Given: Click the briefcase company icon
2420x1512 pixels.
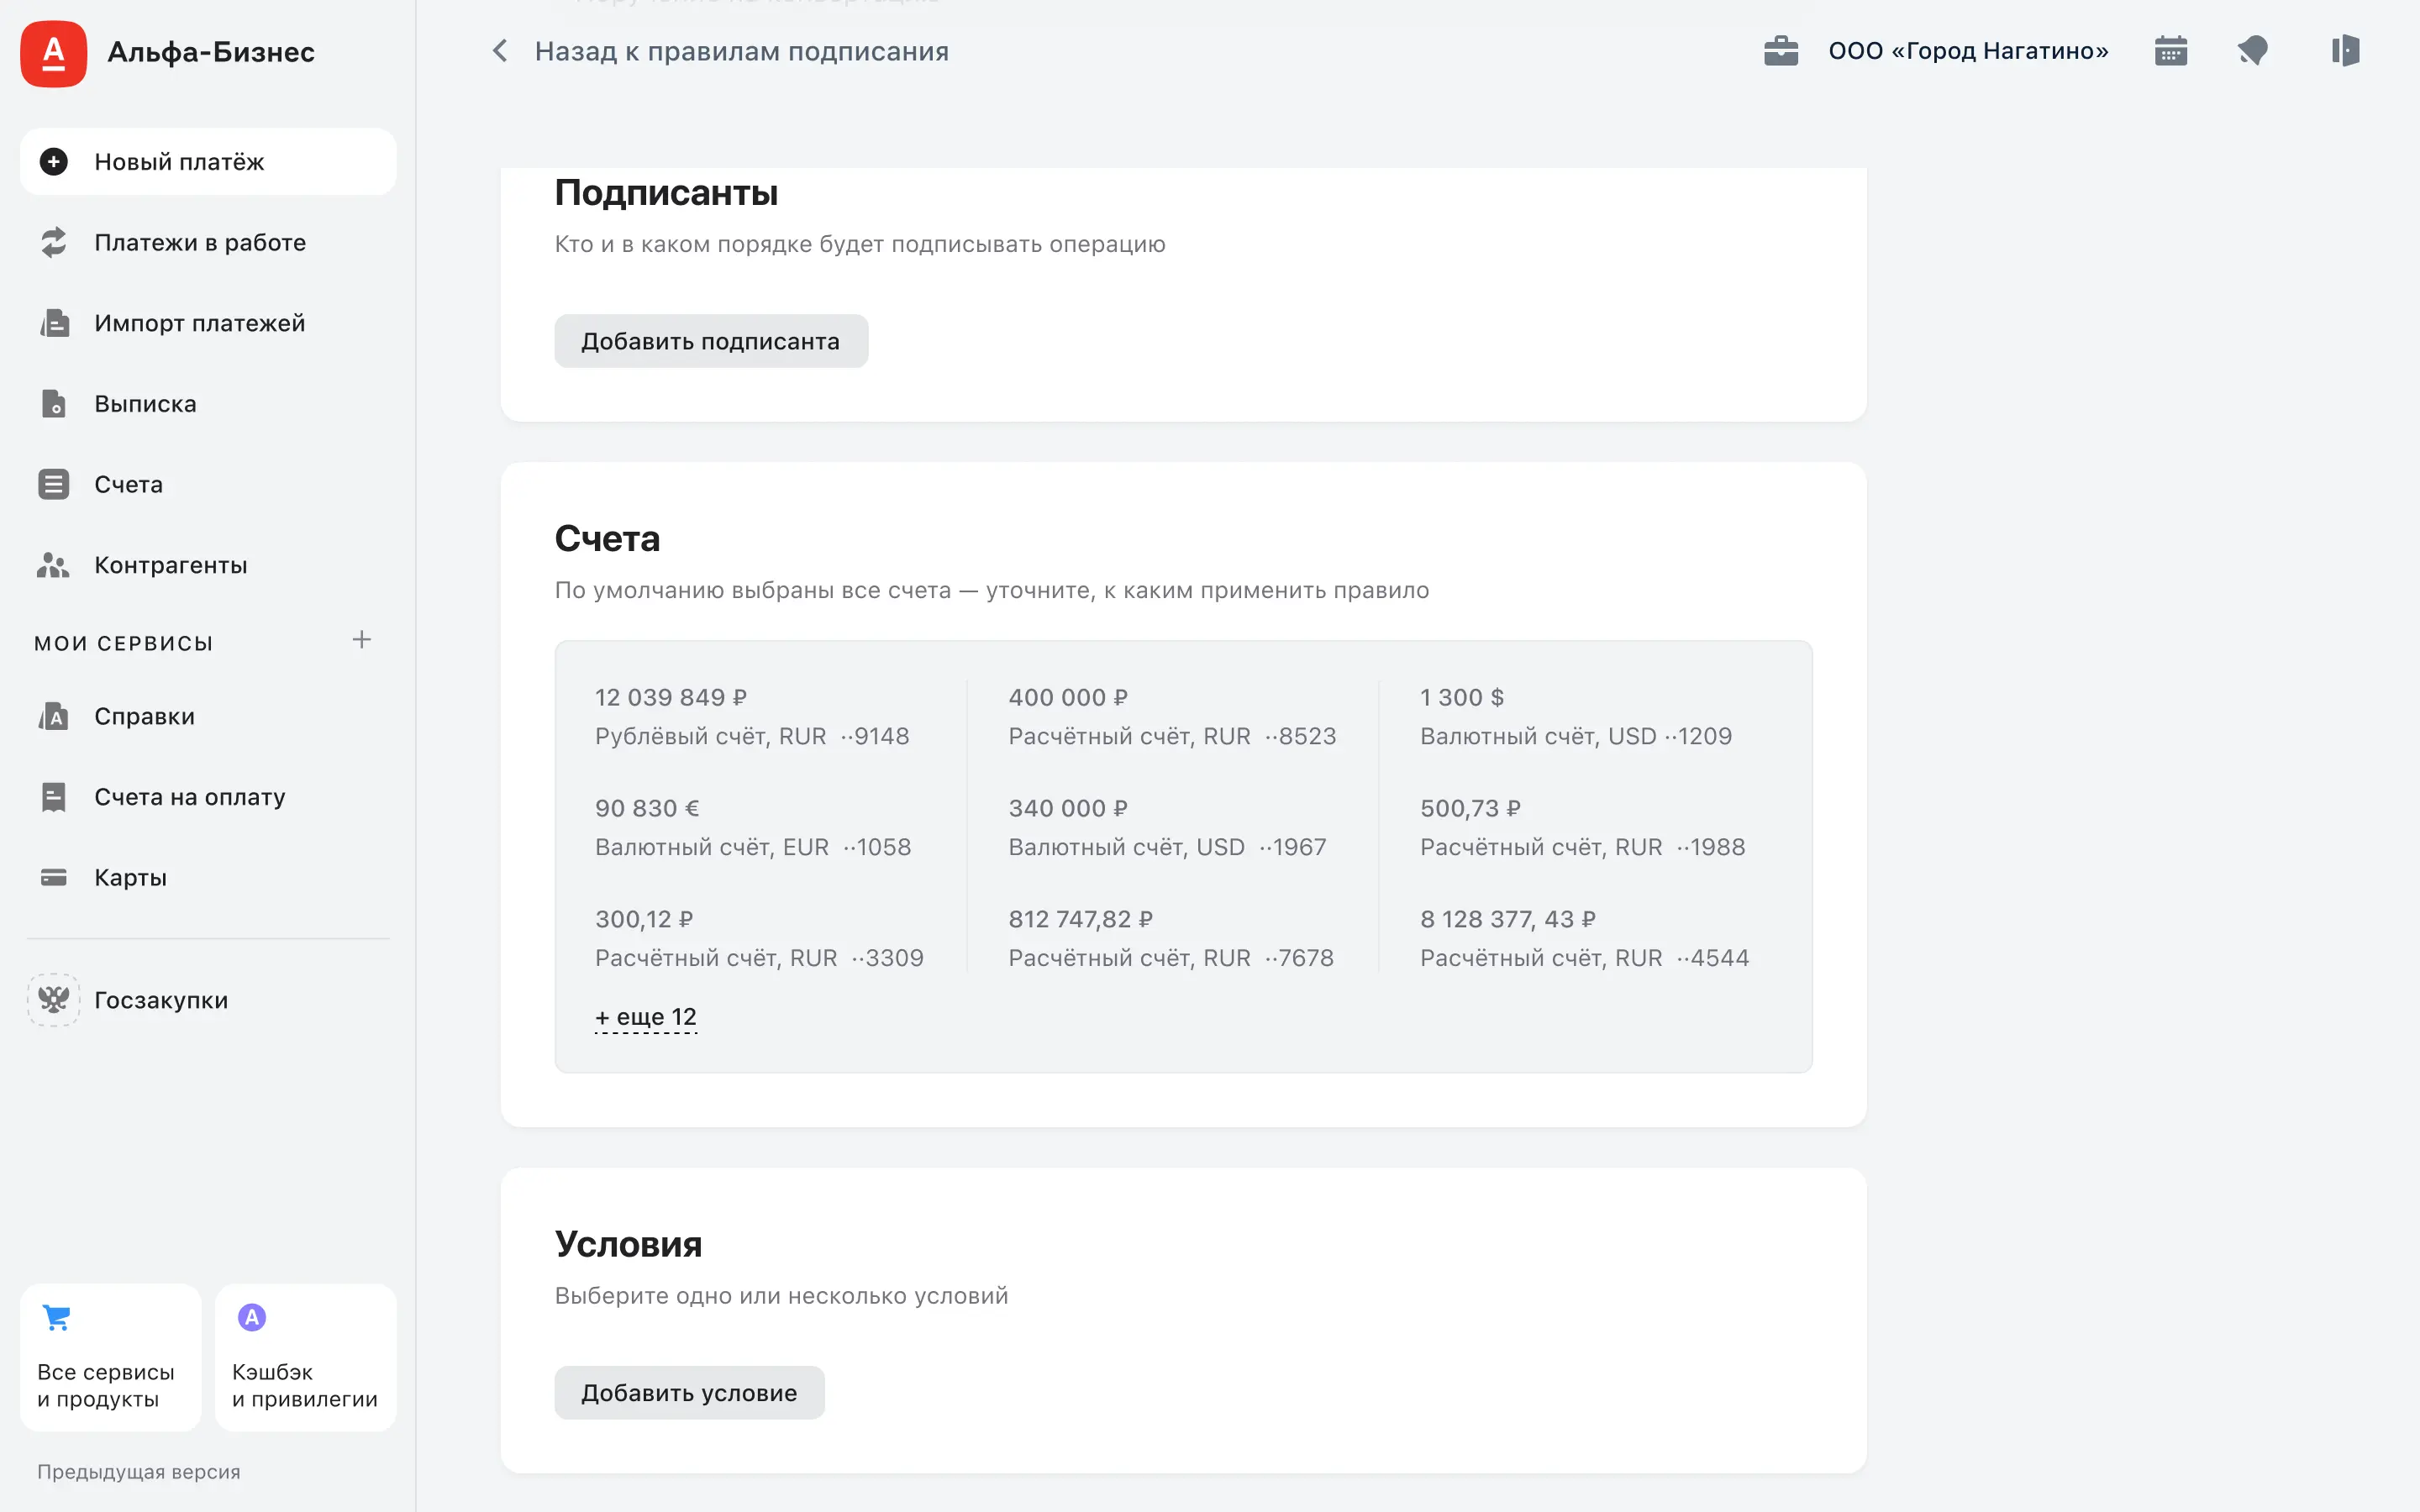Looking at the screenshot, I should click(x=1781, y=51).
